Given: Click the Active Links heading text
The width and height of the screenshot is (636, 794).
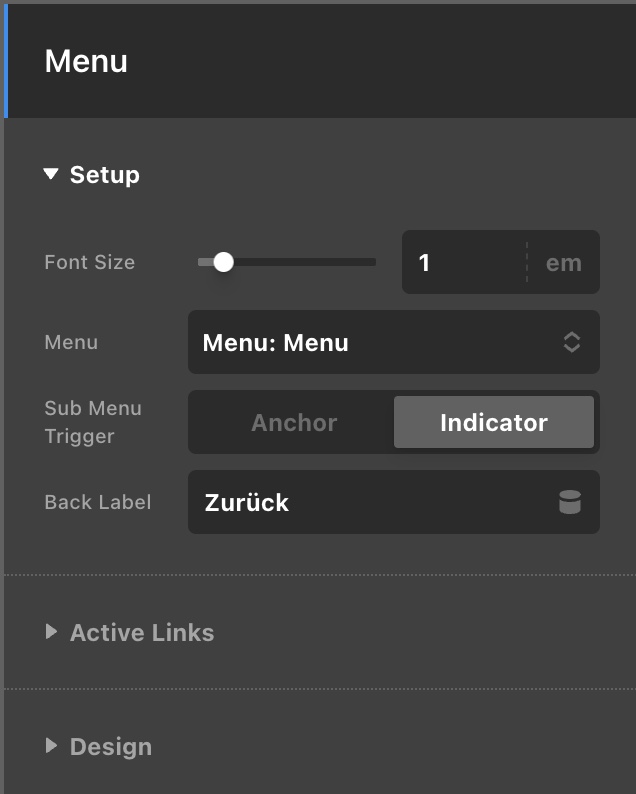Looking at the screenshot, I should (142, 632).
